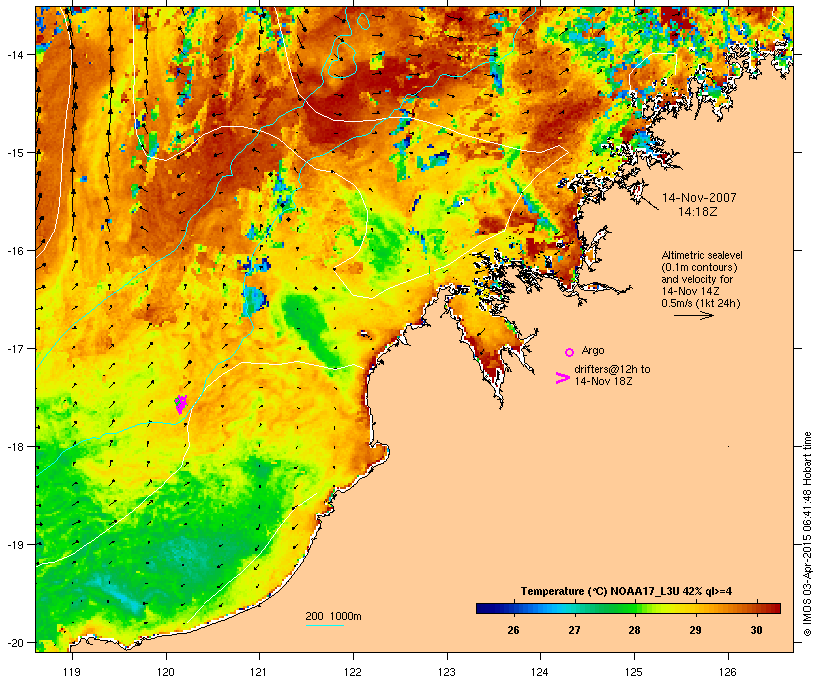Click the Argo legend label
The image size is (820, 680).
[x=593, y=350]
